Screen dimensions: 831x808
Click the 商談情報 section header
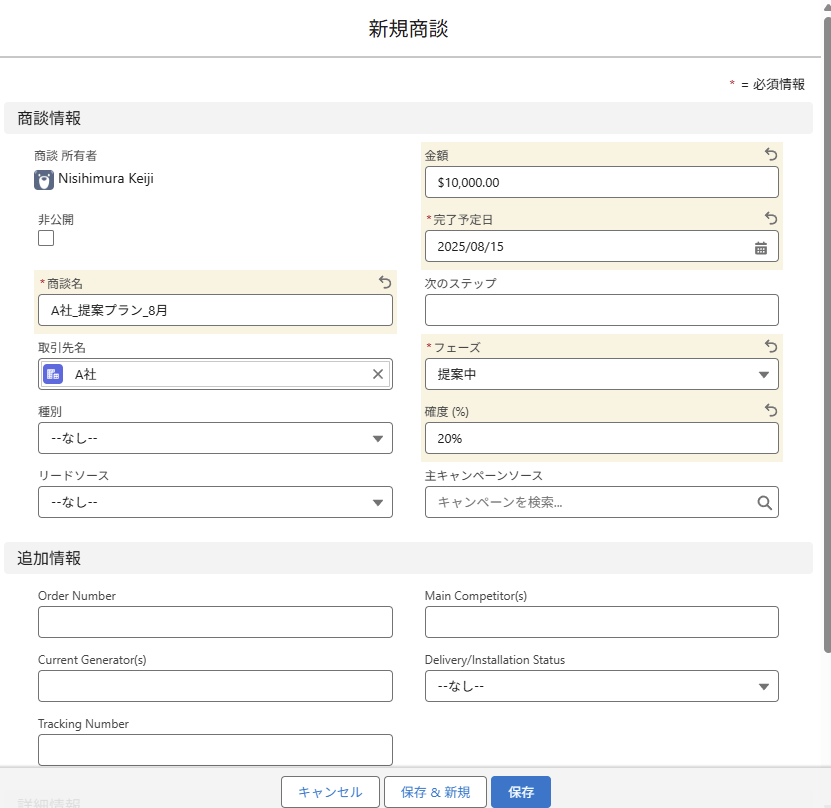pyautogui.click(x=408, y=118)
